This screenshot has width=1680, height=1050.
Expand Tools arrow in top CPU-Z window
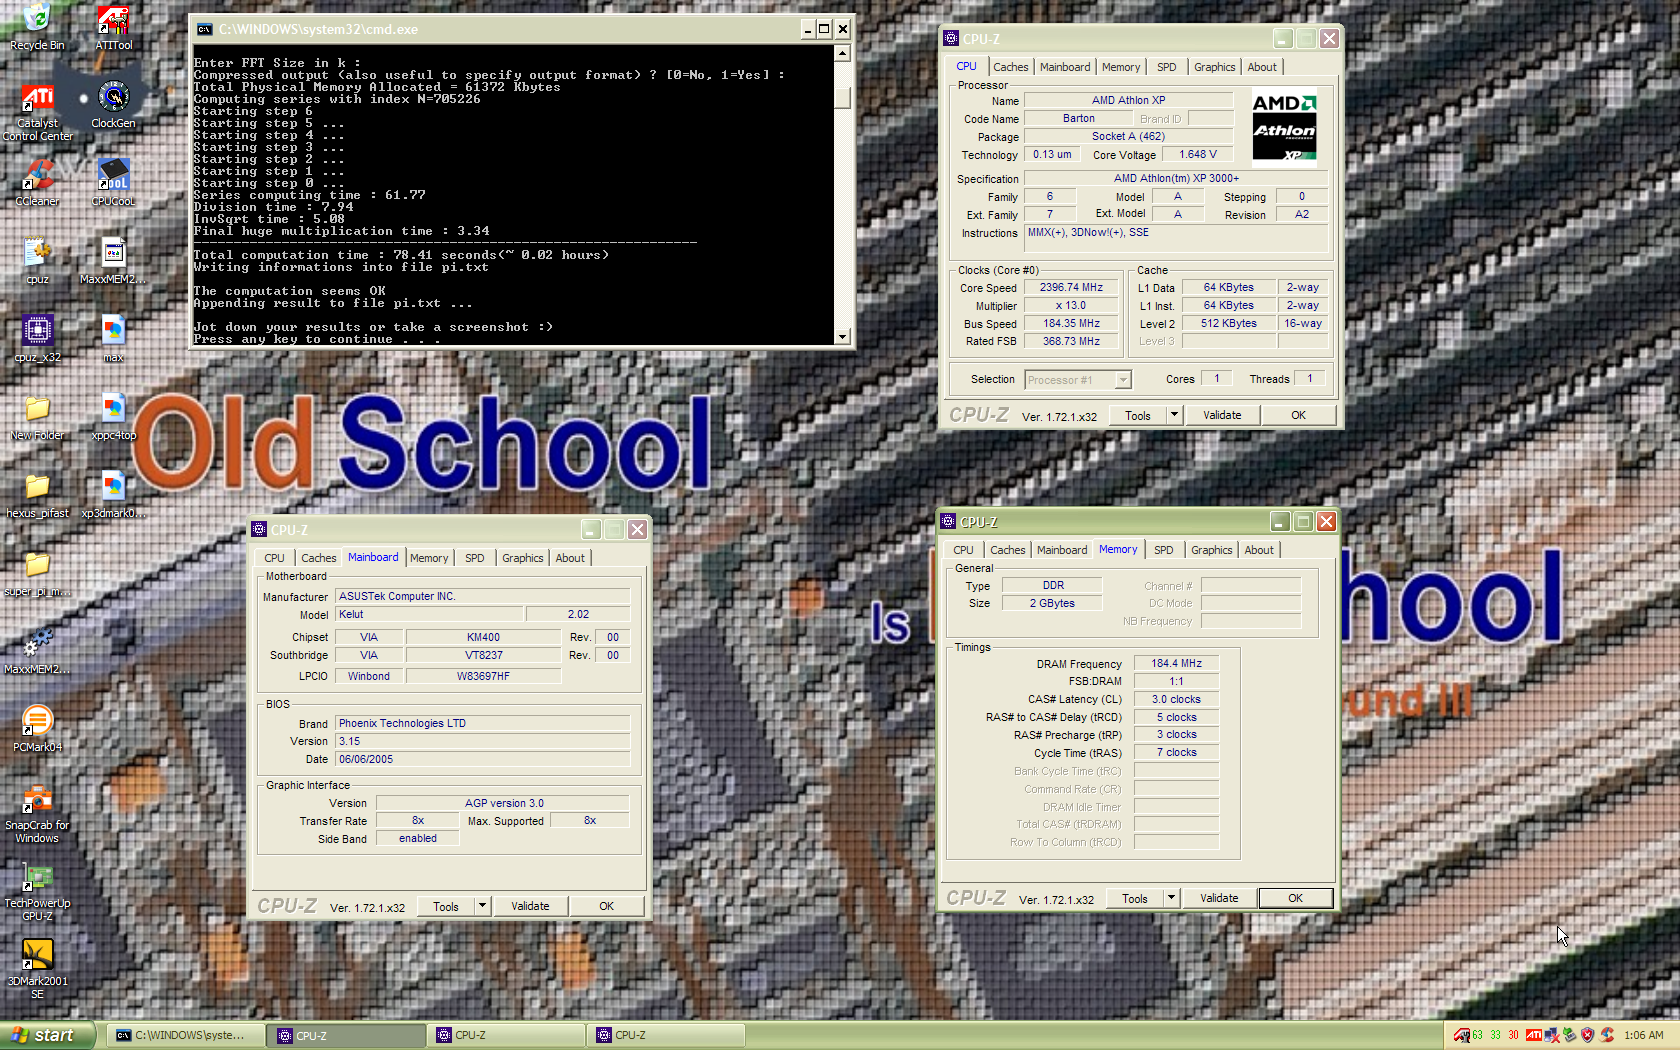click(x=1174, y=415)
